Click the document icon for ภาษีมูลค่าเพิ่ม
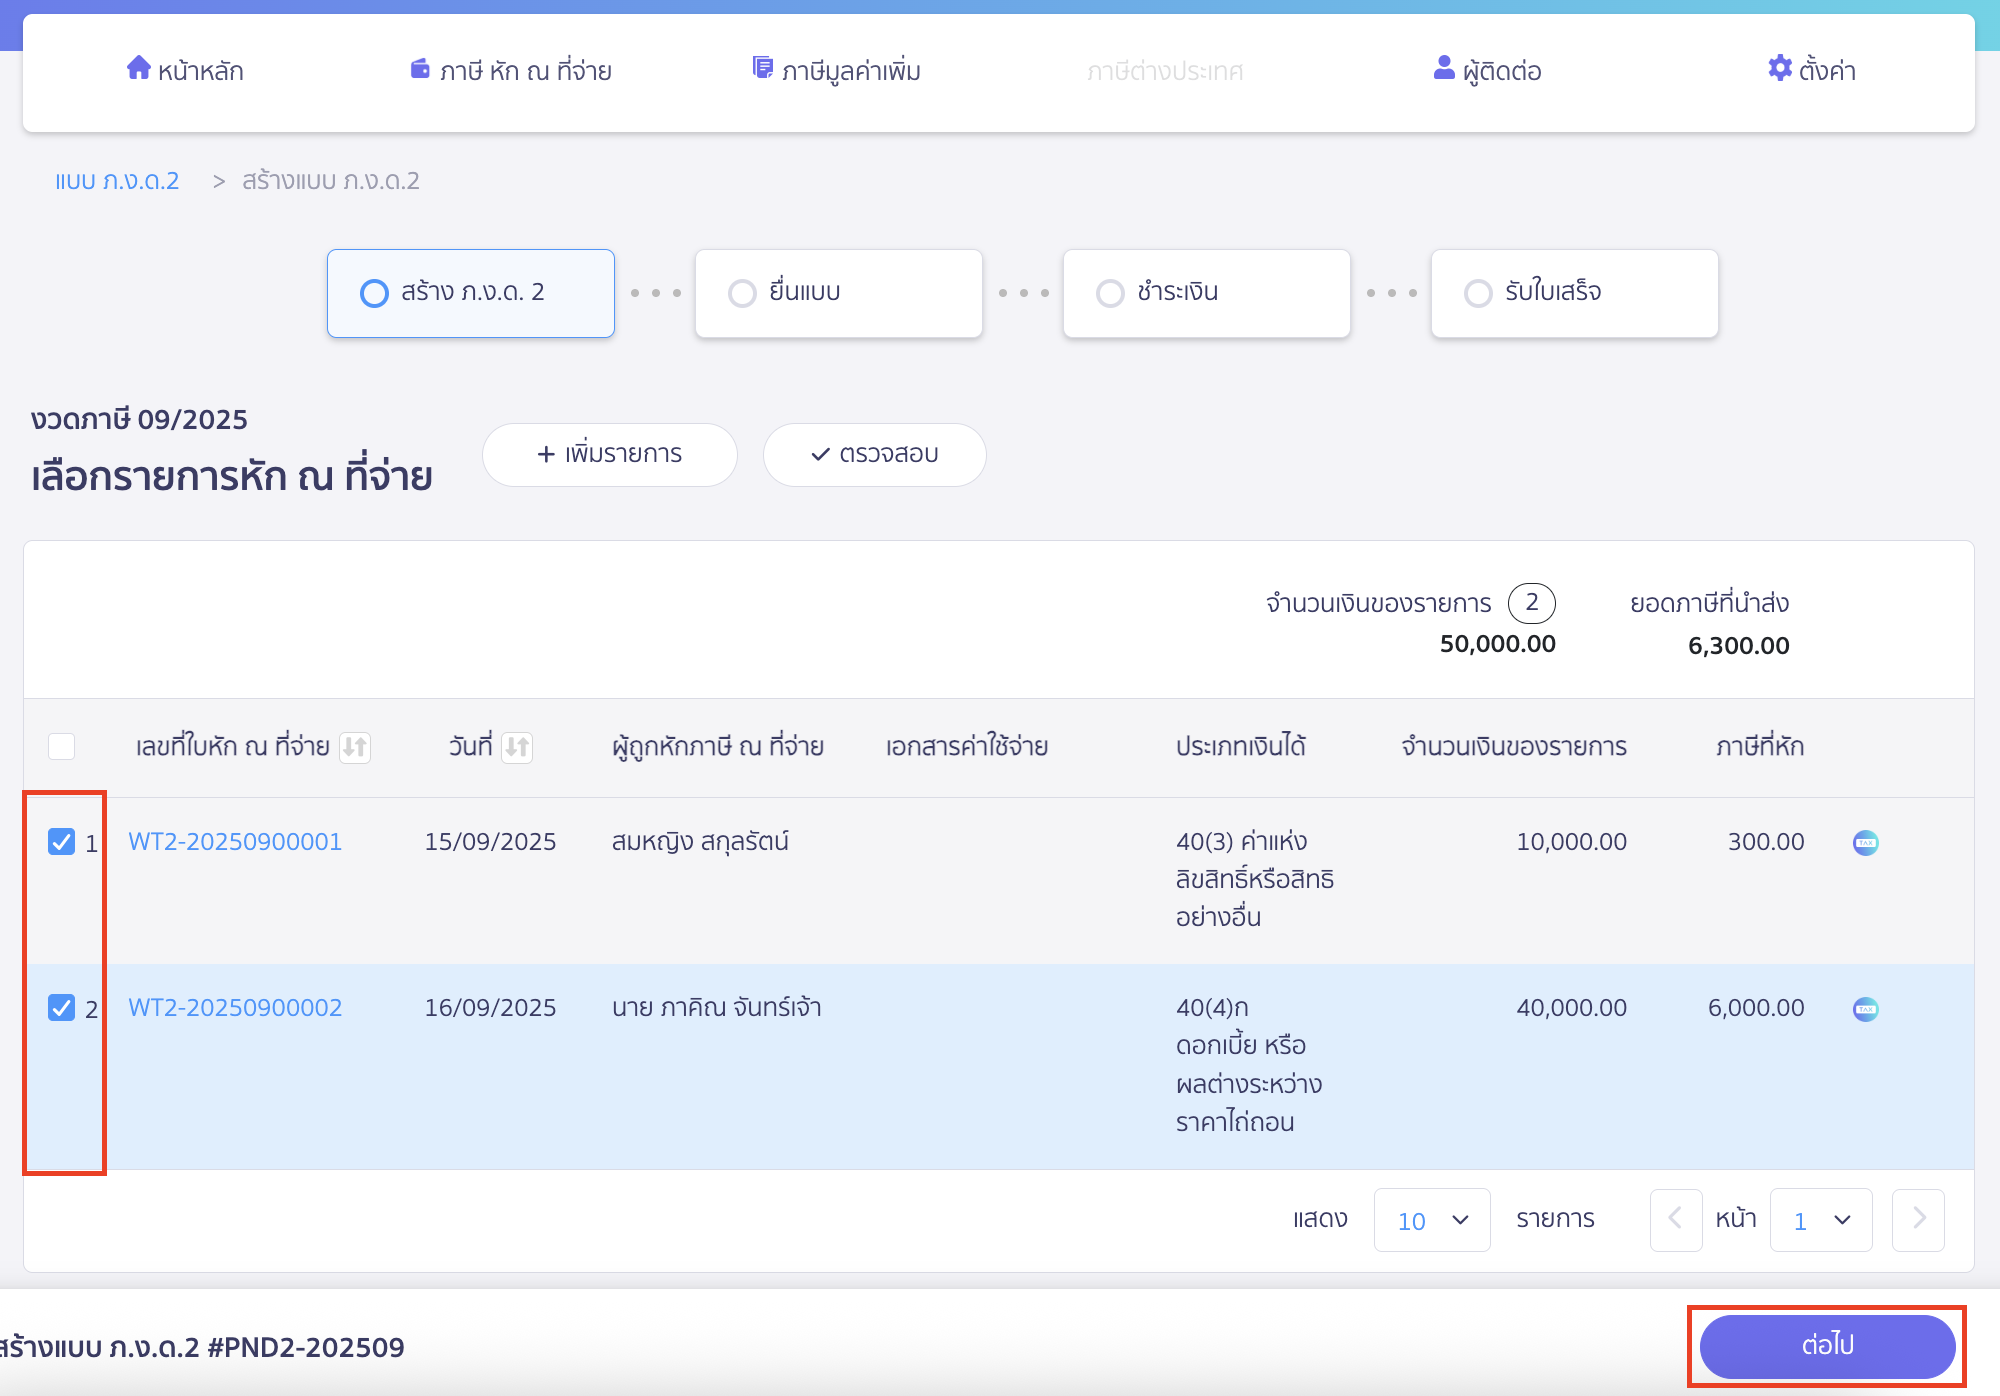The image size is (2000, 1396). 762,68
